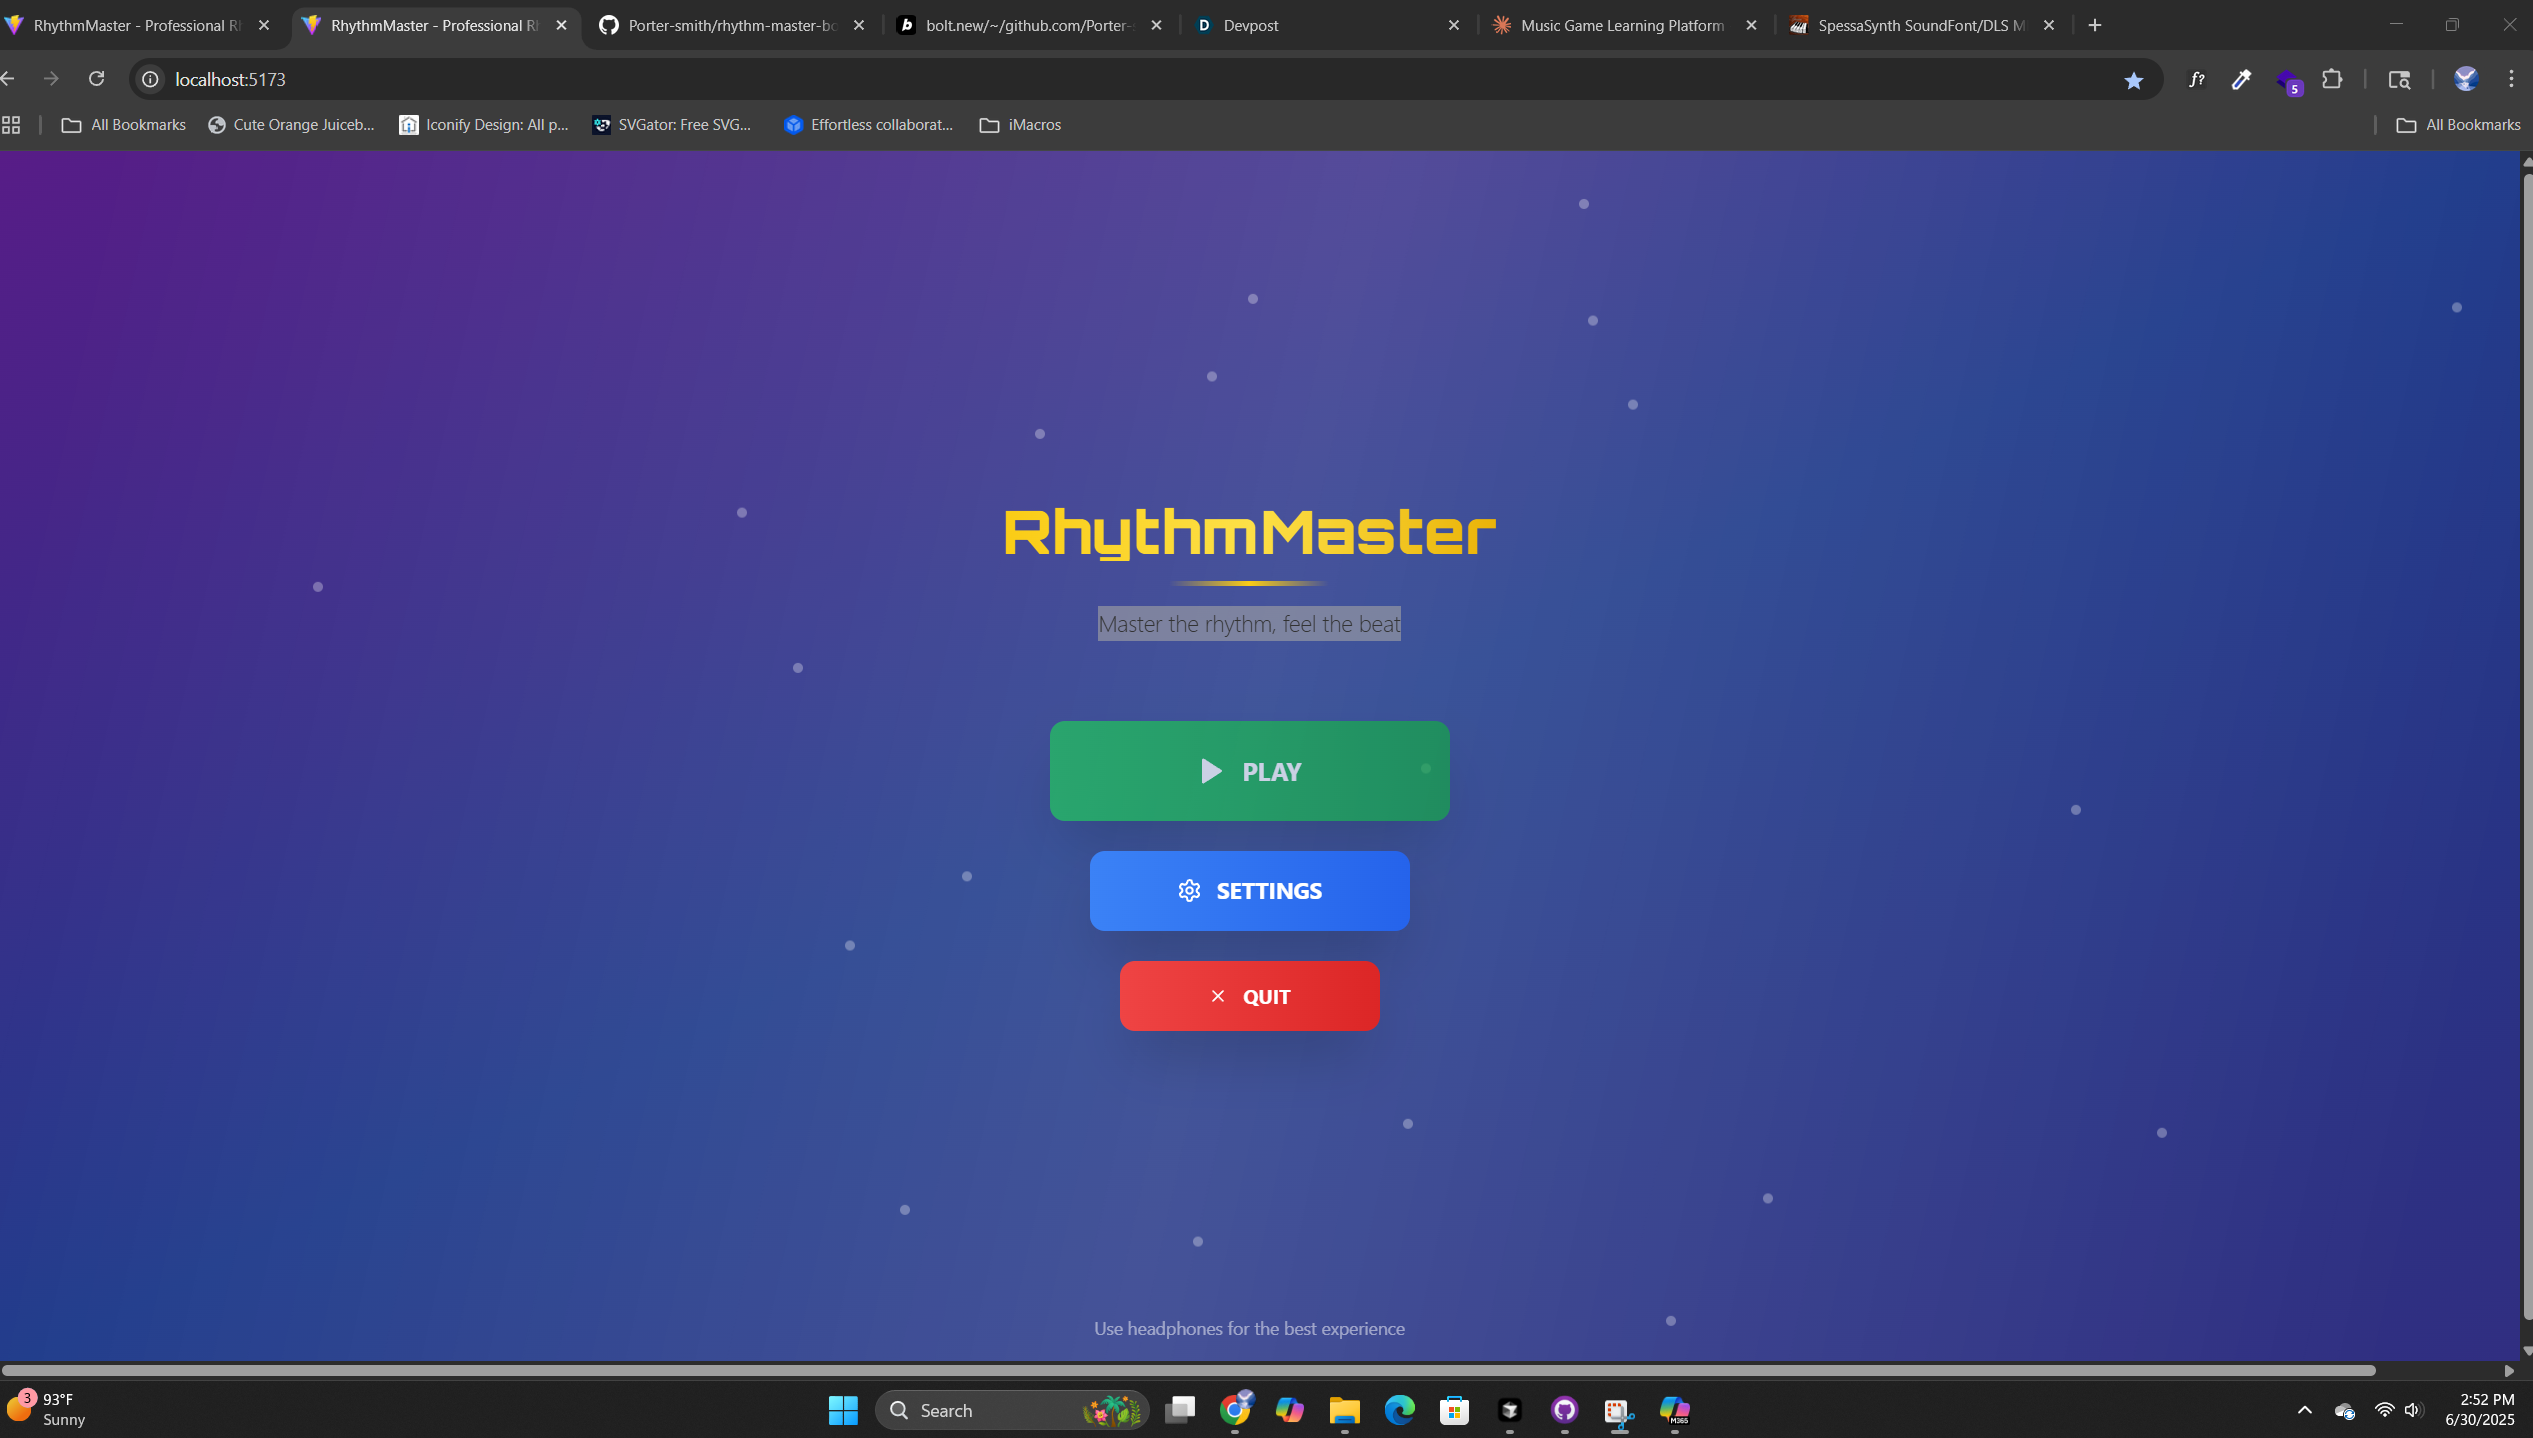
Task: Click the Chrome profile avatar
Action: 2465,79
